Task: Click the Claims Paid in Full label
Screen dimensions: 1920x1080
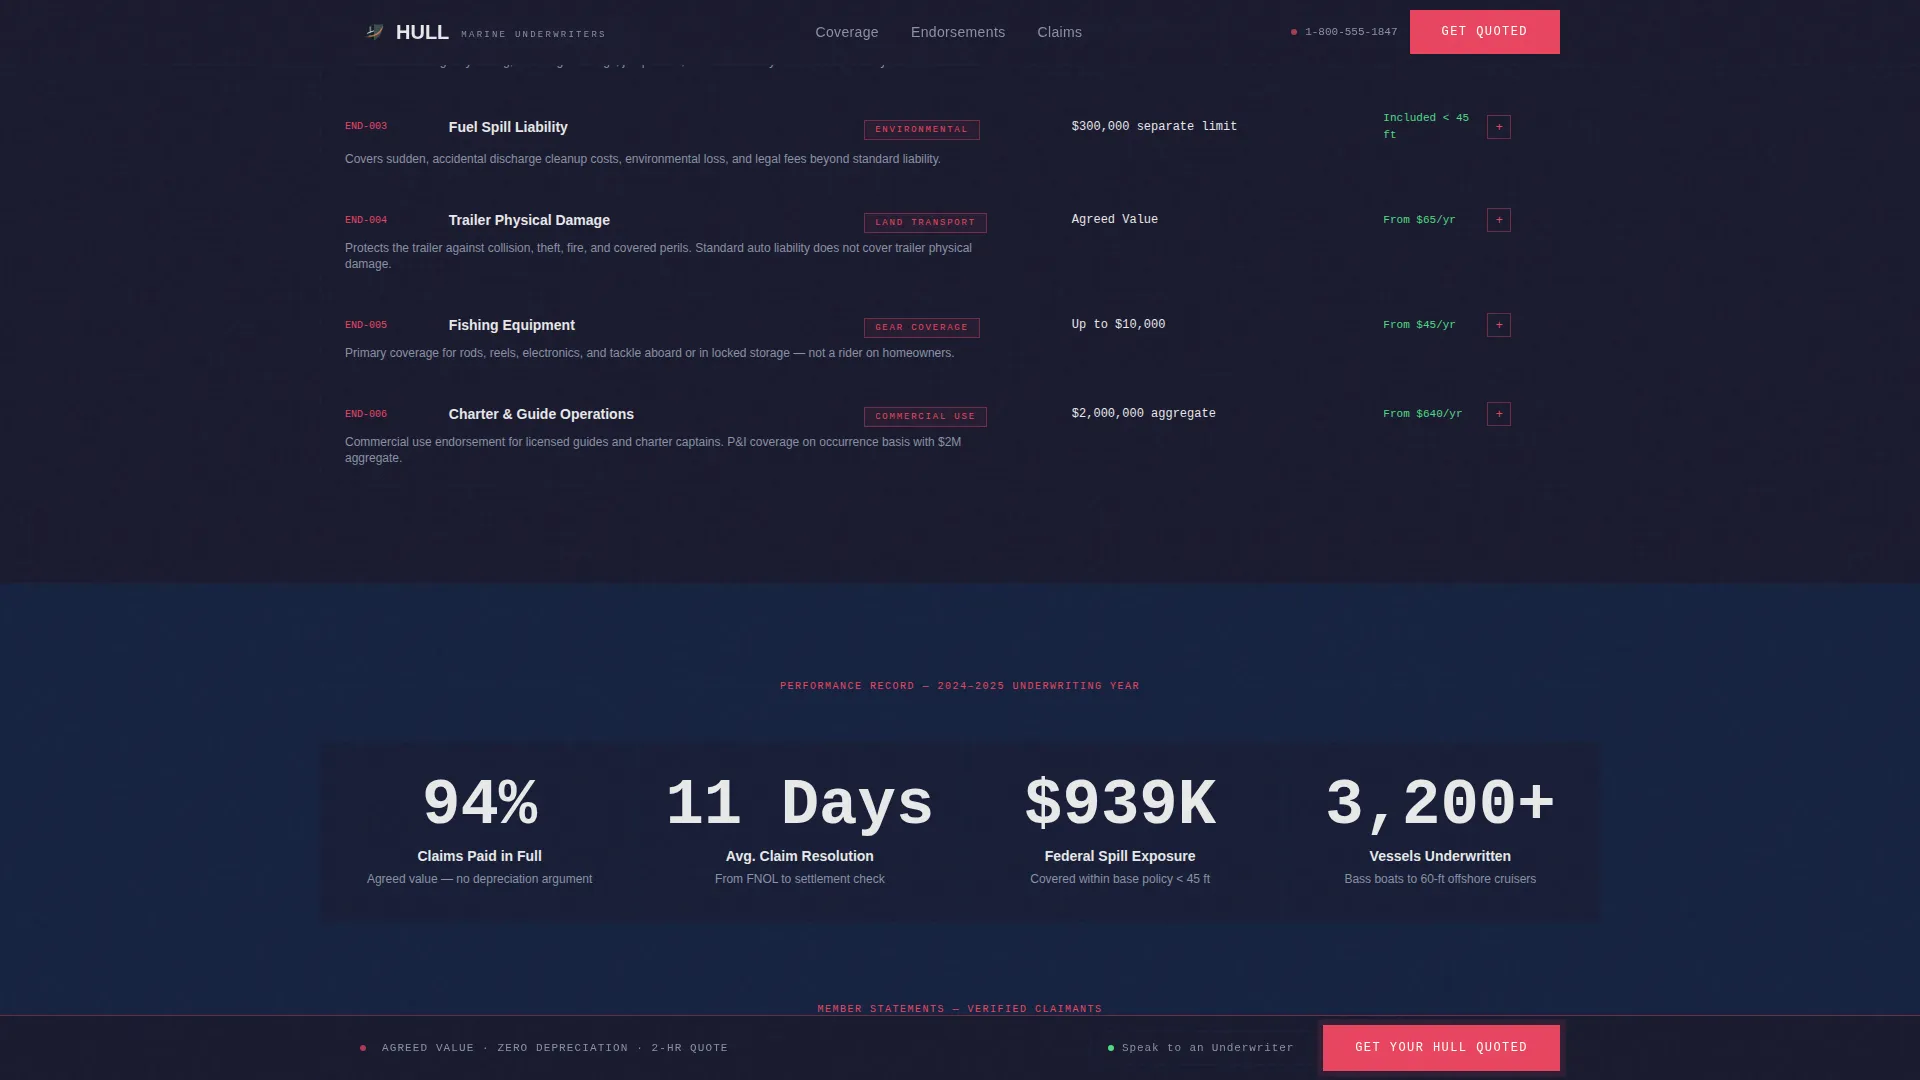Action: pos(480,856)
